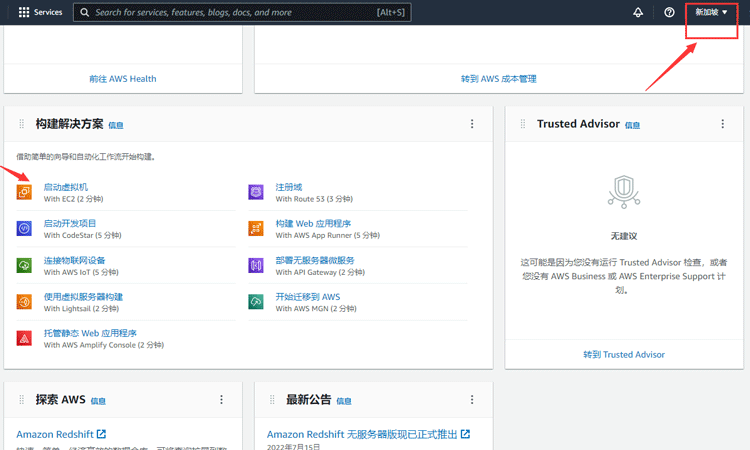Grab the 构建解决方案 widget drag handle
This screenshot has height=450, width=750.
(22, 124)
